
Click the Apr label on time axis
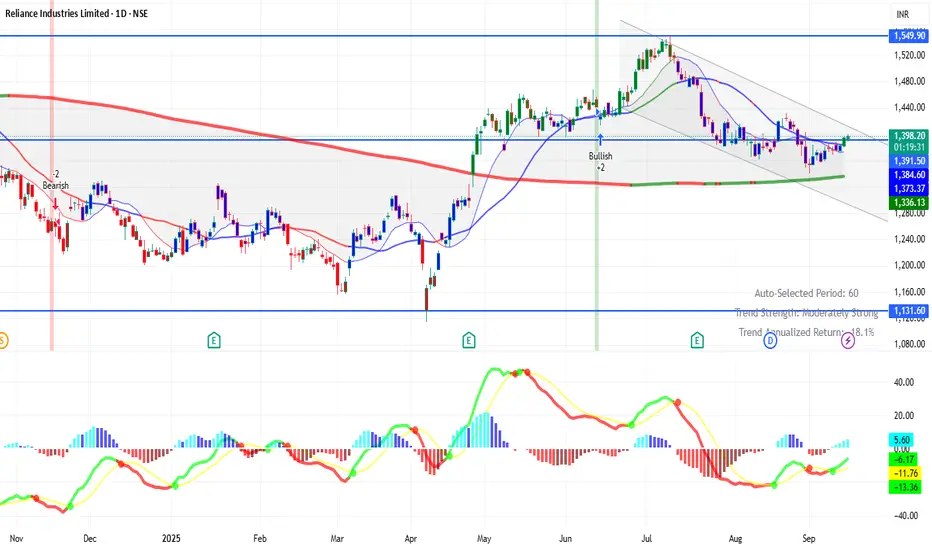click(x=411, y=539)
